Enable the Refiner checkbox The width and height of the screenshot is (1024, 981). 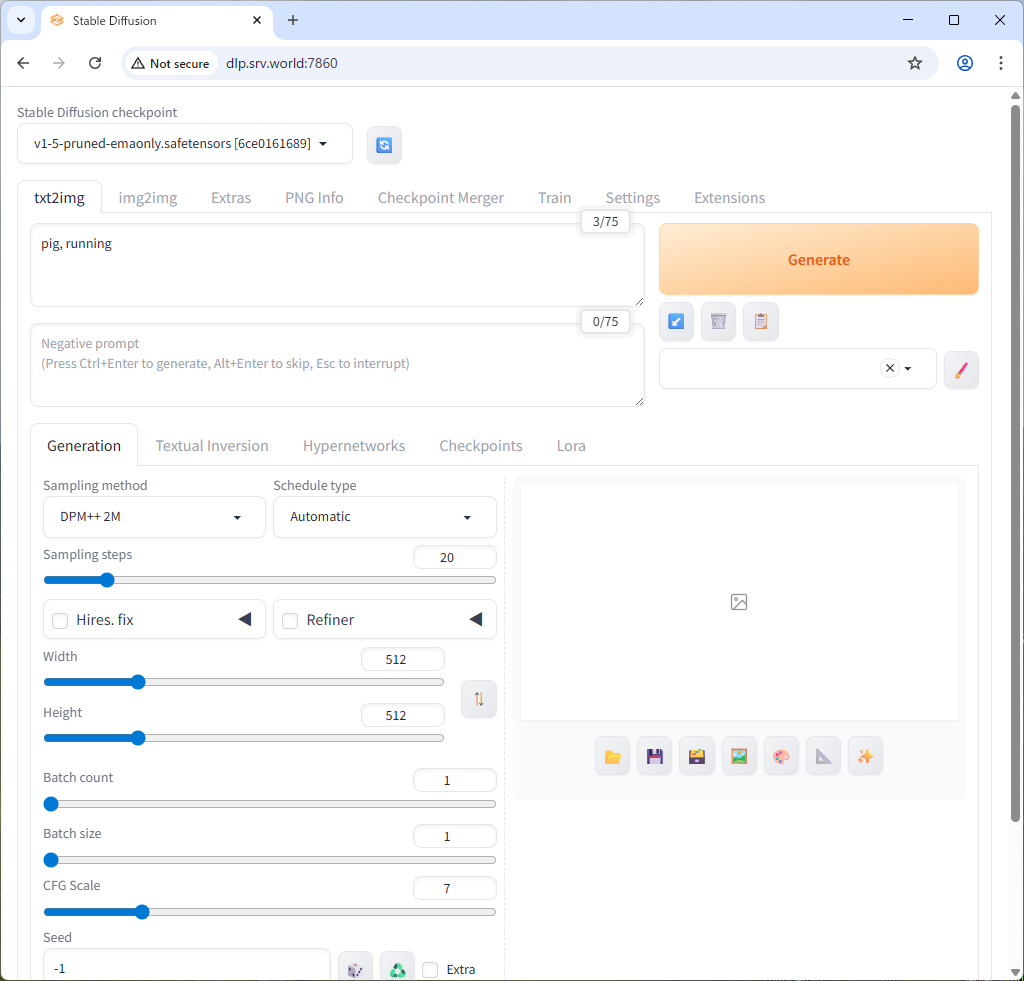tap(290, 619)
